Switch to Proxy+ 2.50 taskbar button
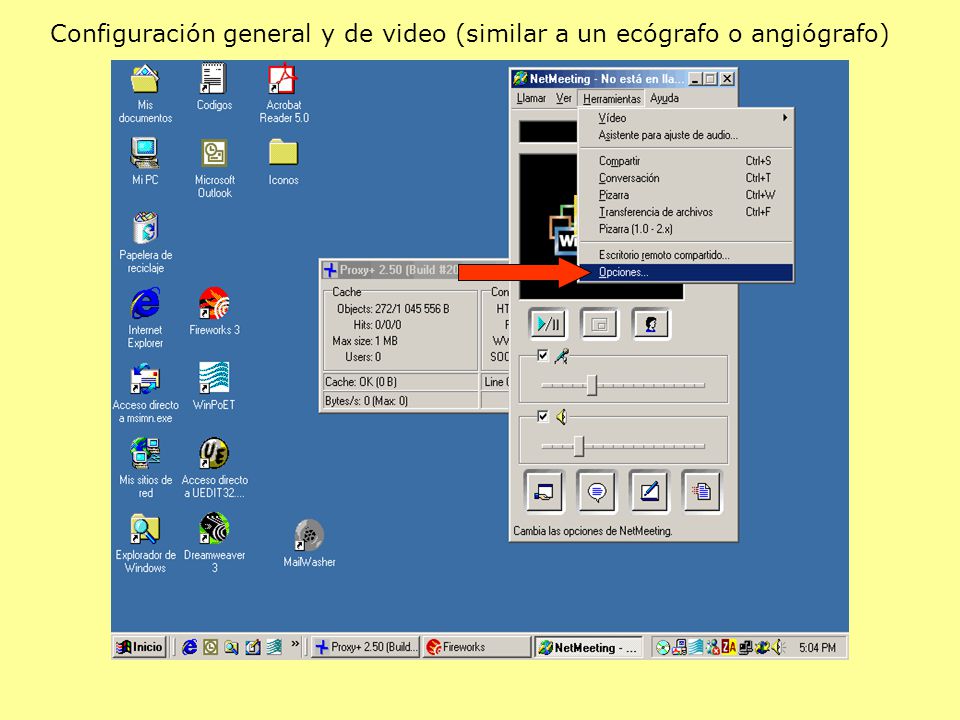This screenshot has width=960, height=720. coord(366,647)
